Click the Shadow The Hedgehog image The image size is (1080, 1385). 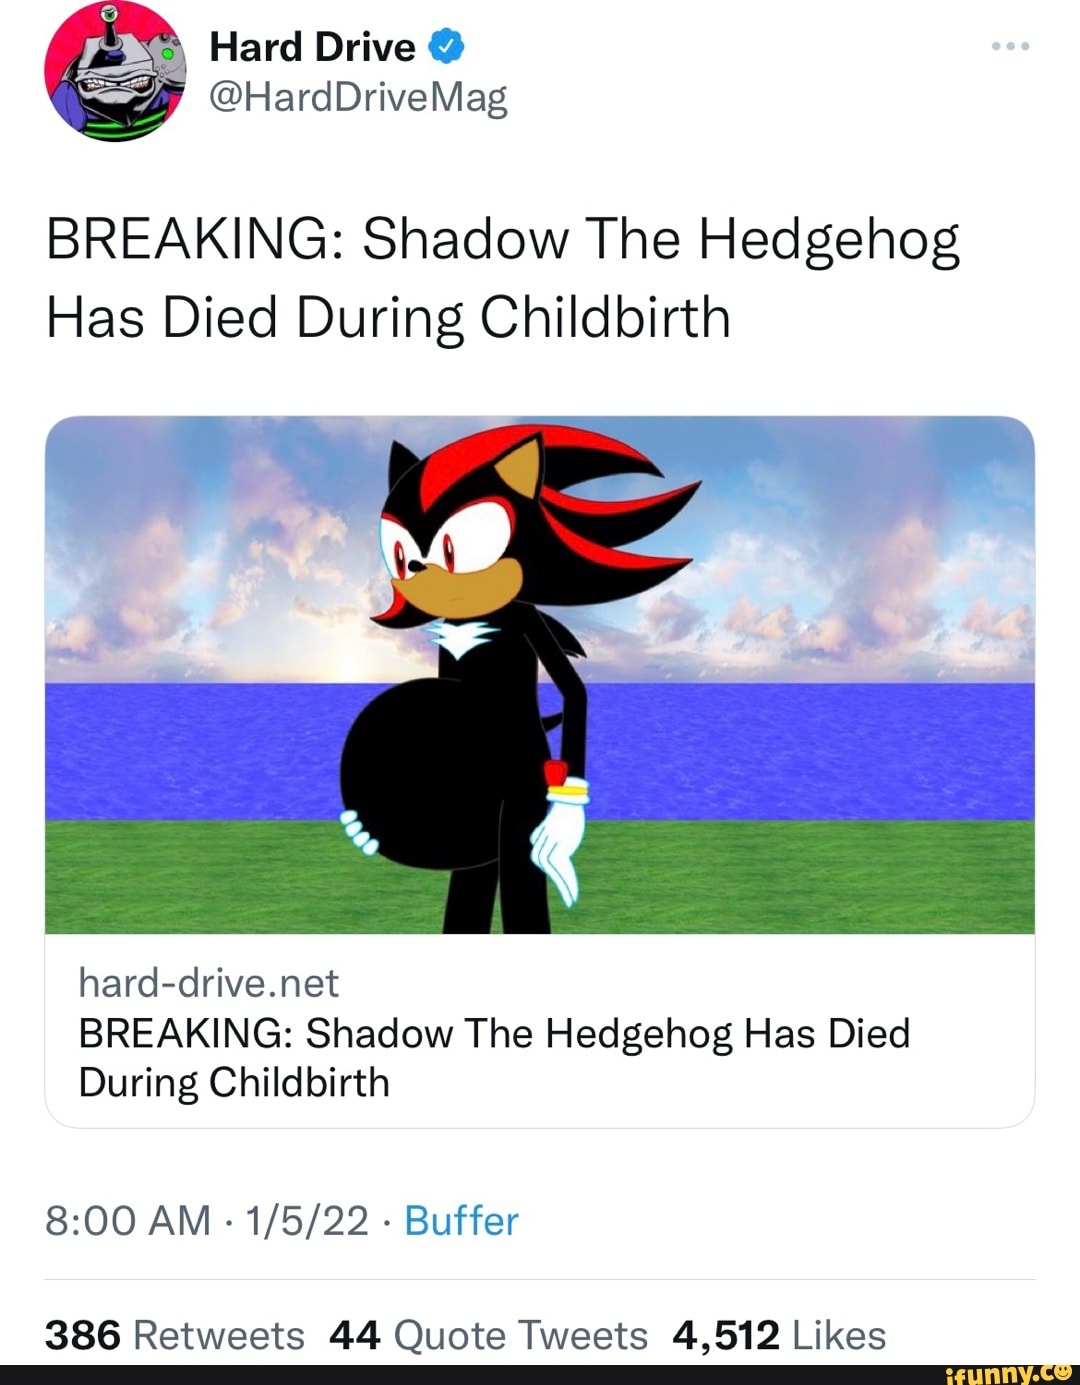[540, 675]
